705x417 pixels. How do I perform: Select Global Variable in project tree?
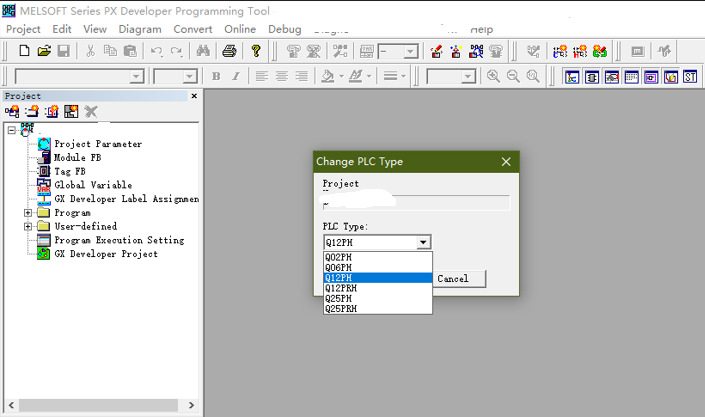tap(93, 185)
